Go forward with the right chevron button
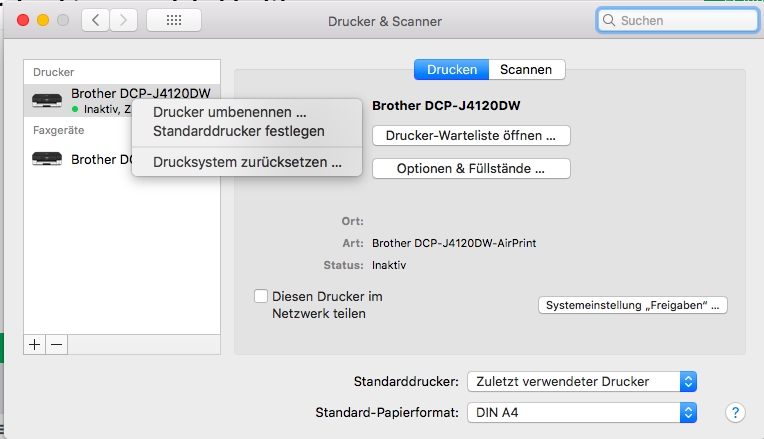 pos(123,20)
